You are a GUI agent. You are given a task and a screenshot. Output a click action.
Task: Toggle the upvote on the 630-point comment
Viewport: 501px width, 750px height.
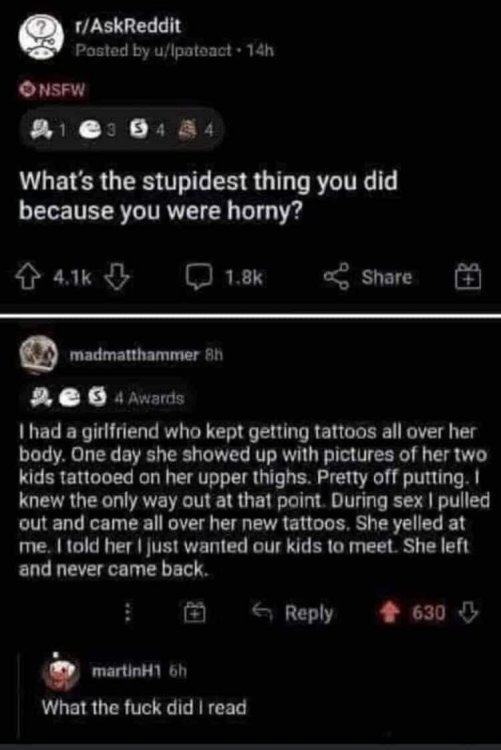[x=390, y=613]
